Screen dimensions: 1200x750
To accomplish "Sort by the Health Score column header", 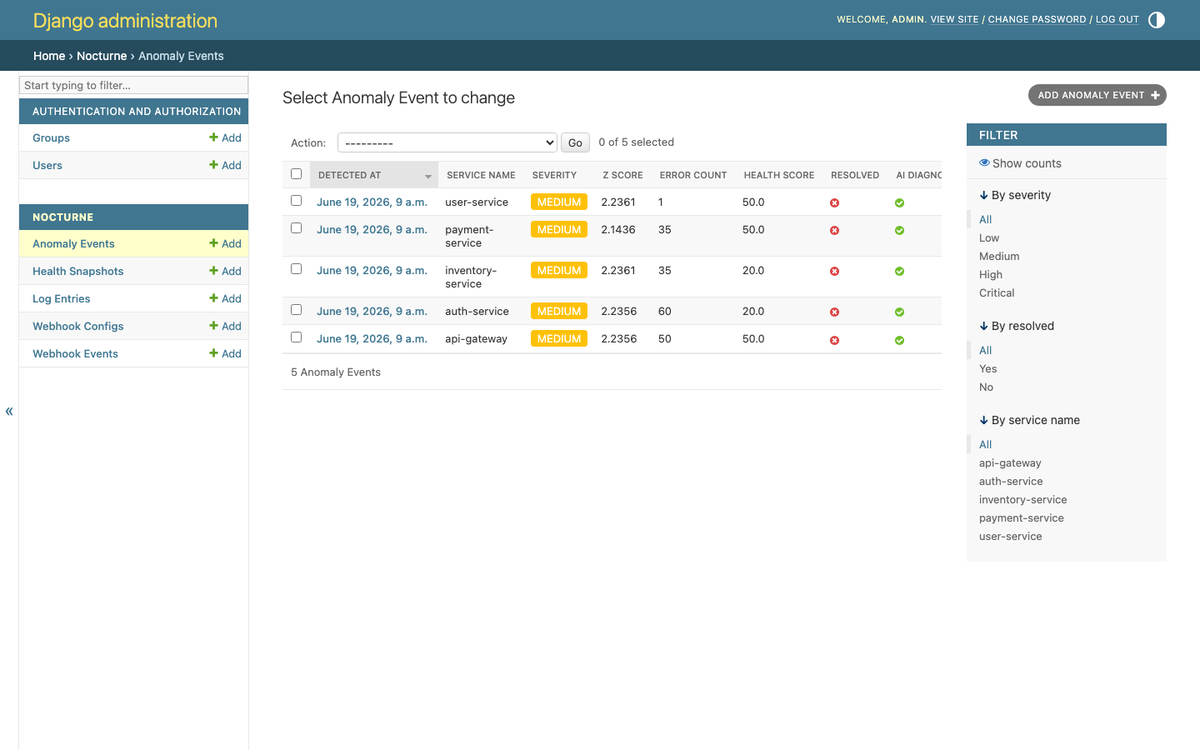I will (x=779, y=175).
